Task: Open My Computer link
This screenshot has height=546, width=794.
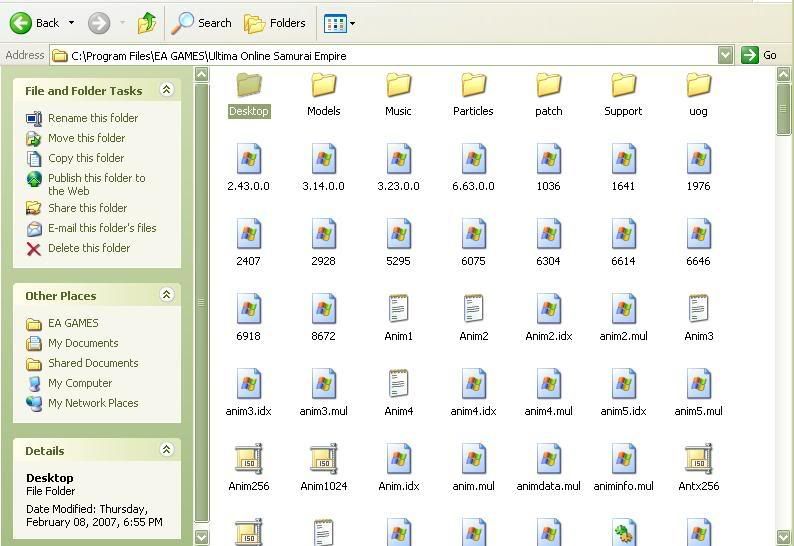Action: pyautogui.click(x=69, y=383)
